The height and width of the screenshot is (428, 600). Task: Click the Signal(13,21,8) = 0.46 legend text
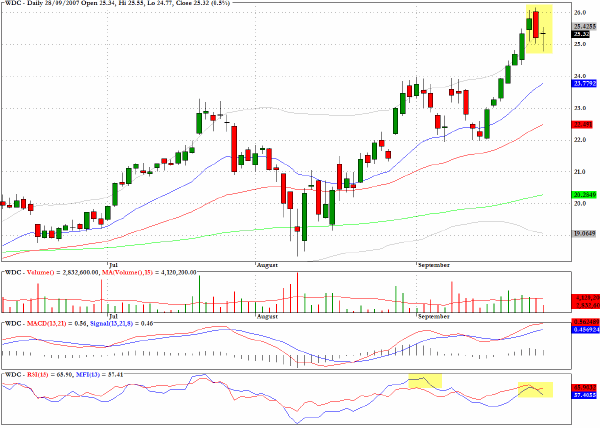(x=121, y=324)
